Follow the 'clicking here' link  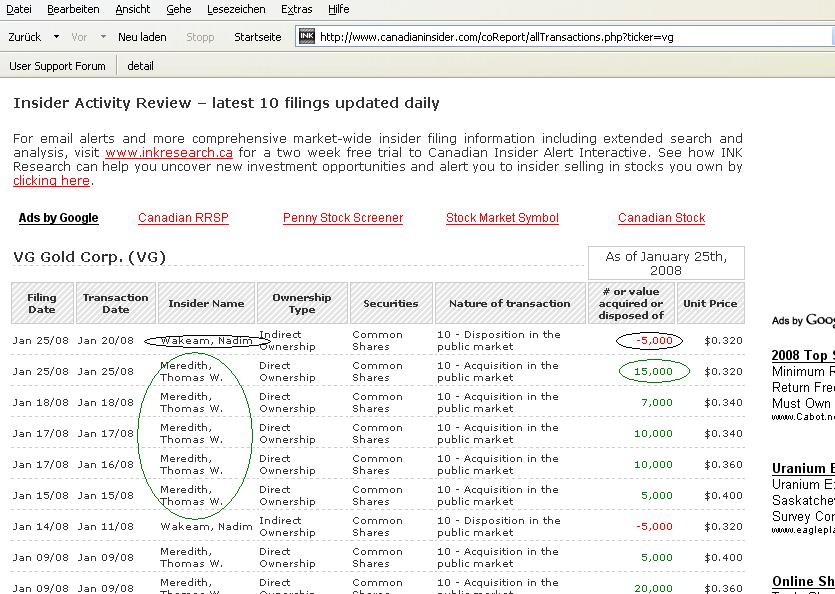click(x=51, y=181)
